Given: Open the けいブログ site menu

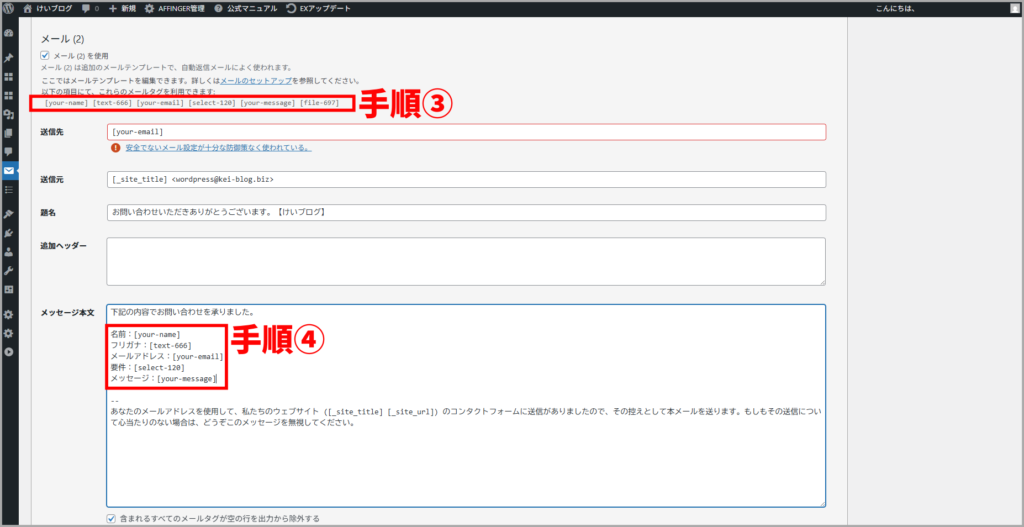Looking at the screenshot, I should pos(47,8).
